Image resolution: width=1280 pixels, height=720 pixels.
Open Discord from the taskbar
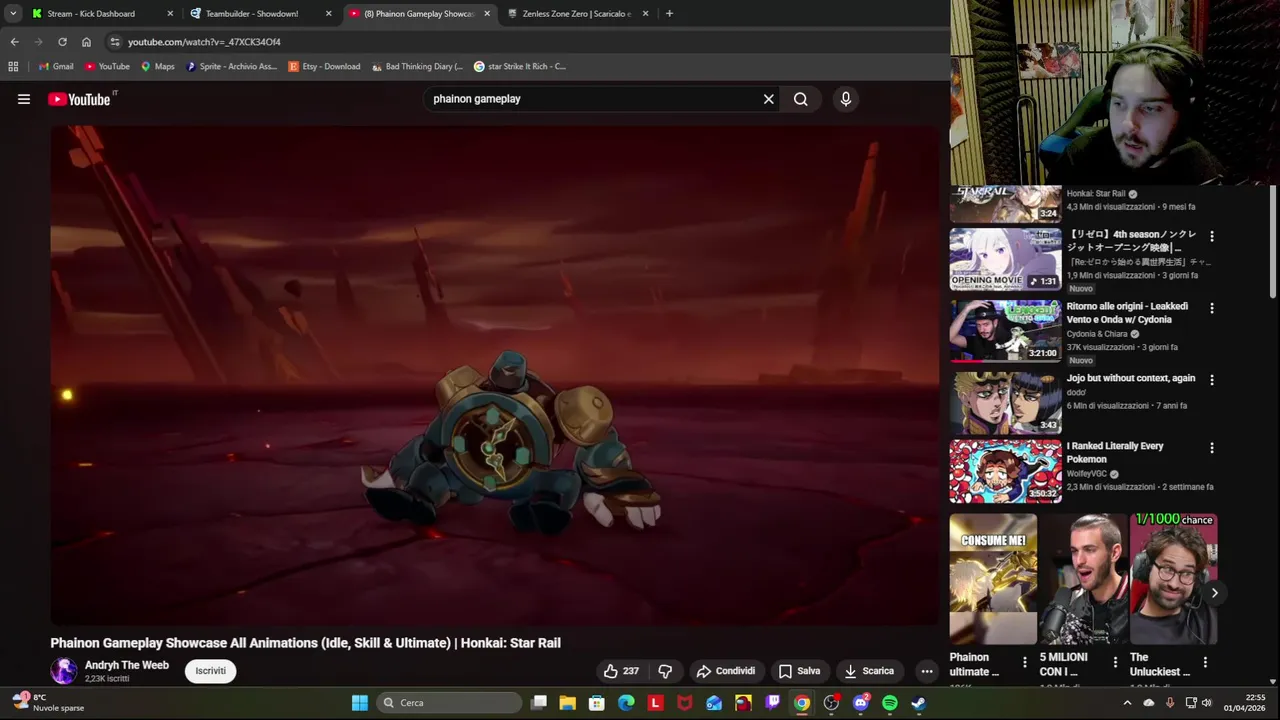861,703
